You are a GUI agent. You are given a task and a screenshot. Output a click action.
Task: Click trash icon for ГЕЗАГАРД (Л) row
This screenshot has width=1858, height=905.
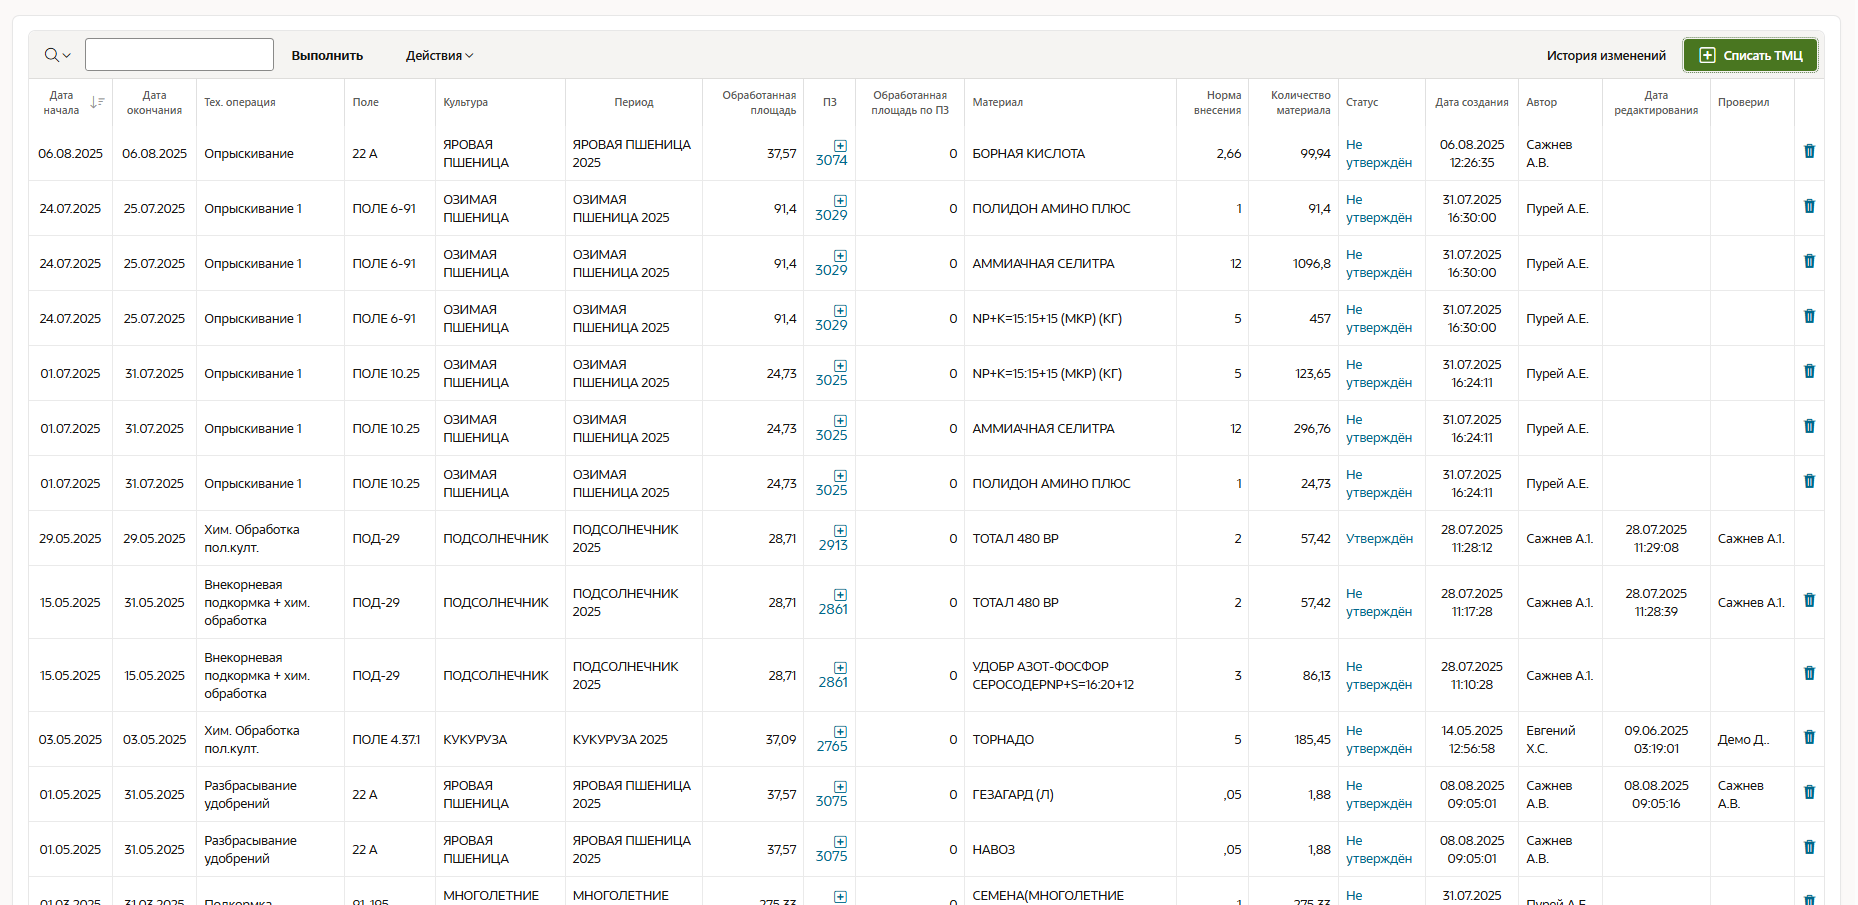coord(1809,792)
